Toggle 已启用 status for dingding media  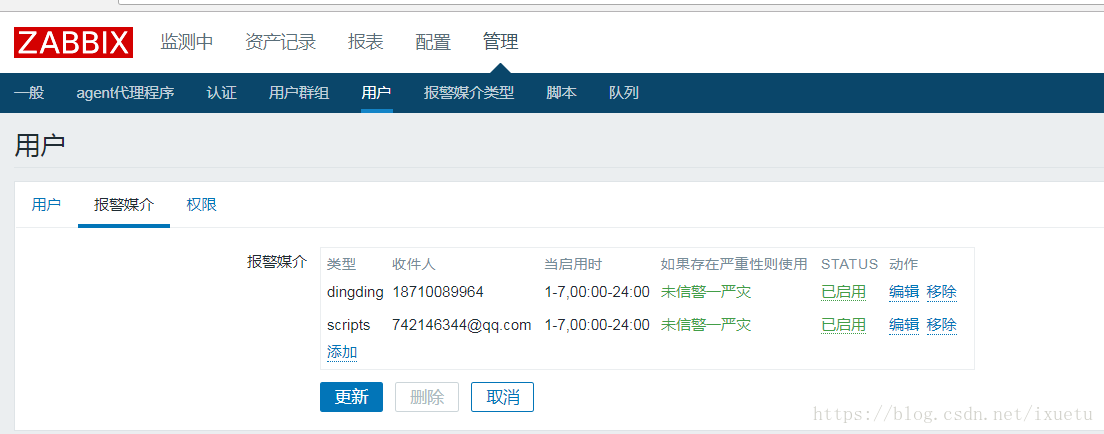click(843, 292)
